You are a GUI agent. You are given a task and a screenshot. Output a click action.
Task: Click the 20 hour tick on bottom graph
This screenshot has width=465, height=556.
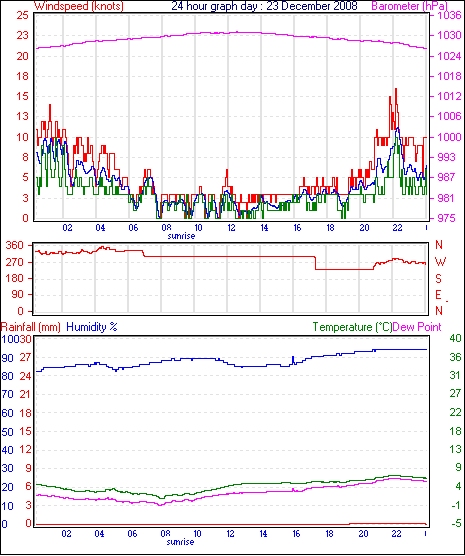pyautogui.click(x=364, y=534)
